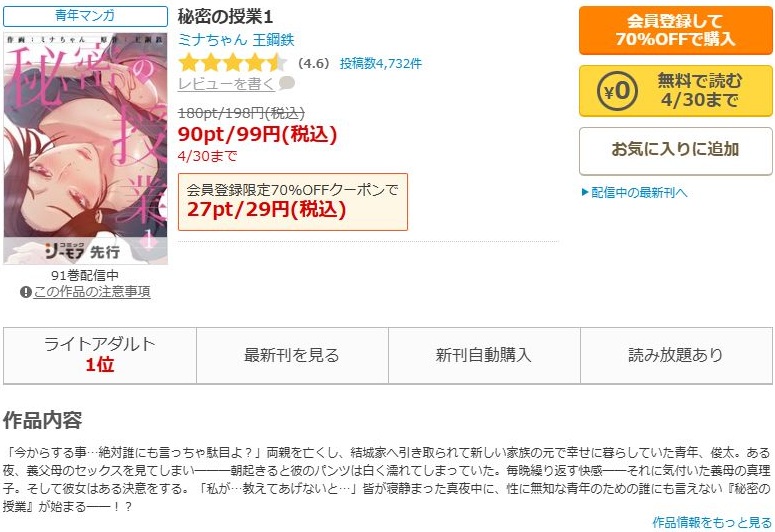Open この作品の注意事項 link
This screenshot has width=775, height=532.
[x=92, y=292]
